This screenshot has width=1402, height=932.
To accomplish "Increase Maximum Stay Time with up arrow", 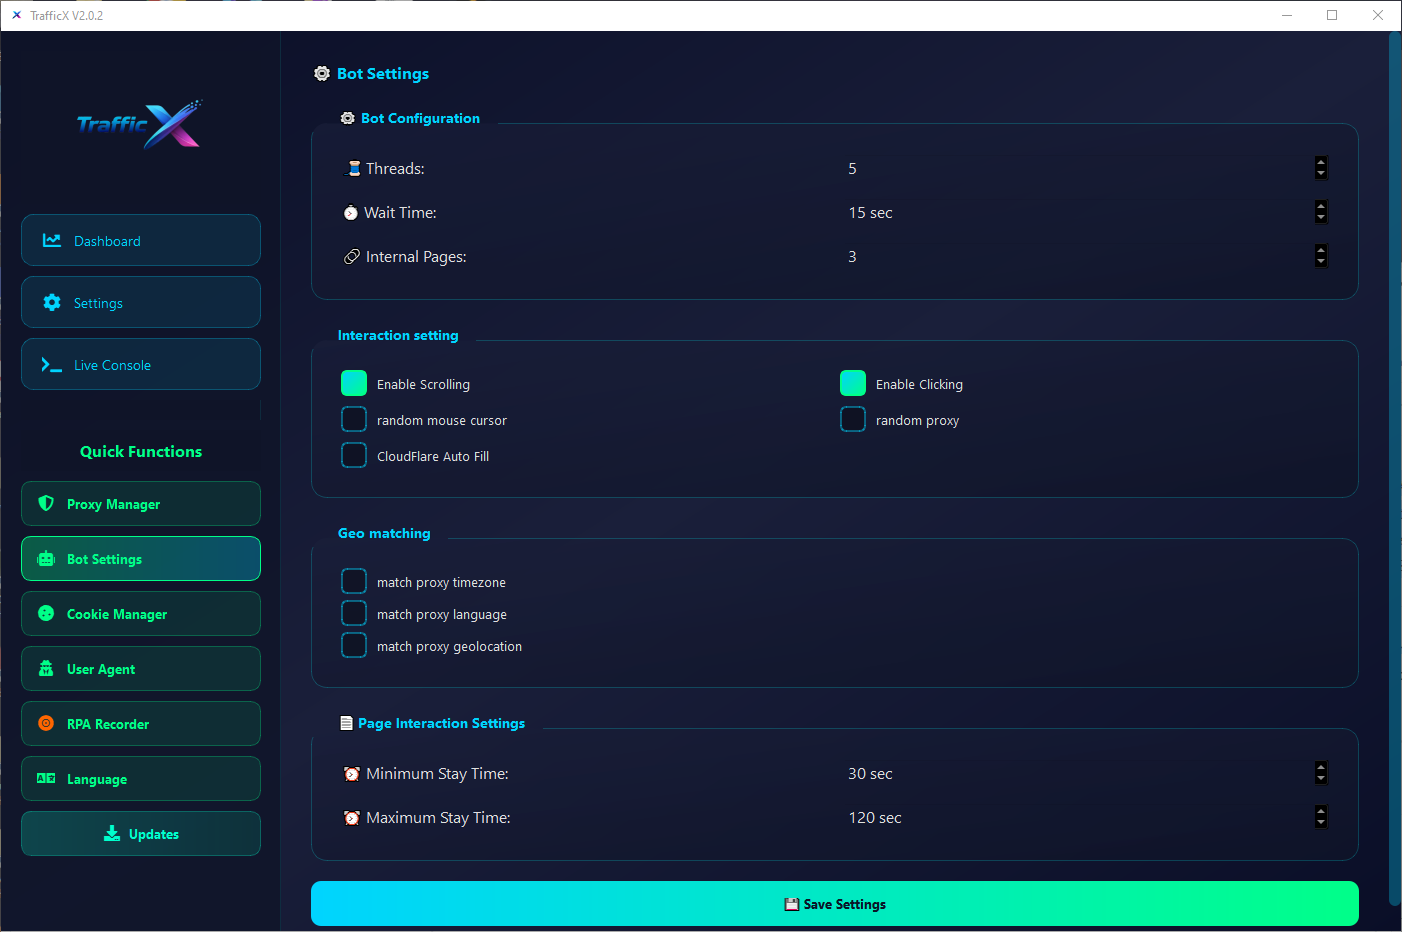I will coord(1321,811).
